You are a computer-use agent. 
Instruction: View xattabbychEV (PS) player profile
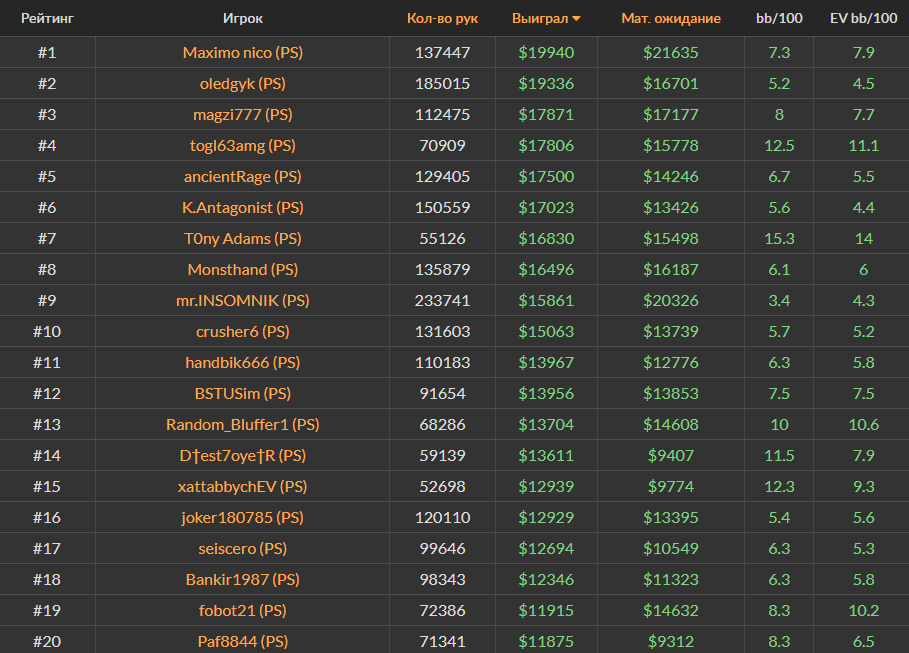tap(243, 486)
